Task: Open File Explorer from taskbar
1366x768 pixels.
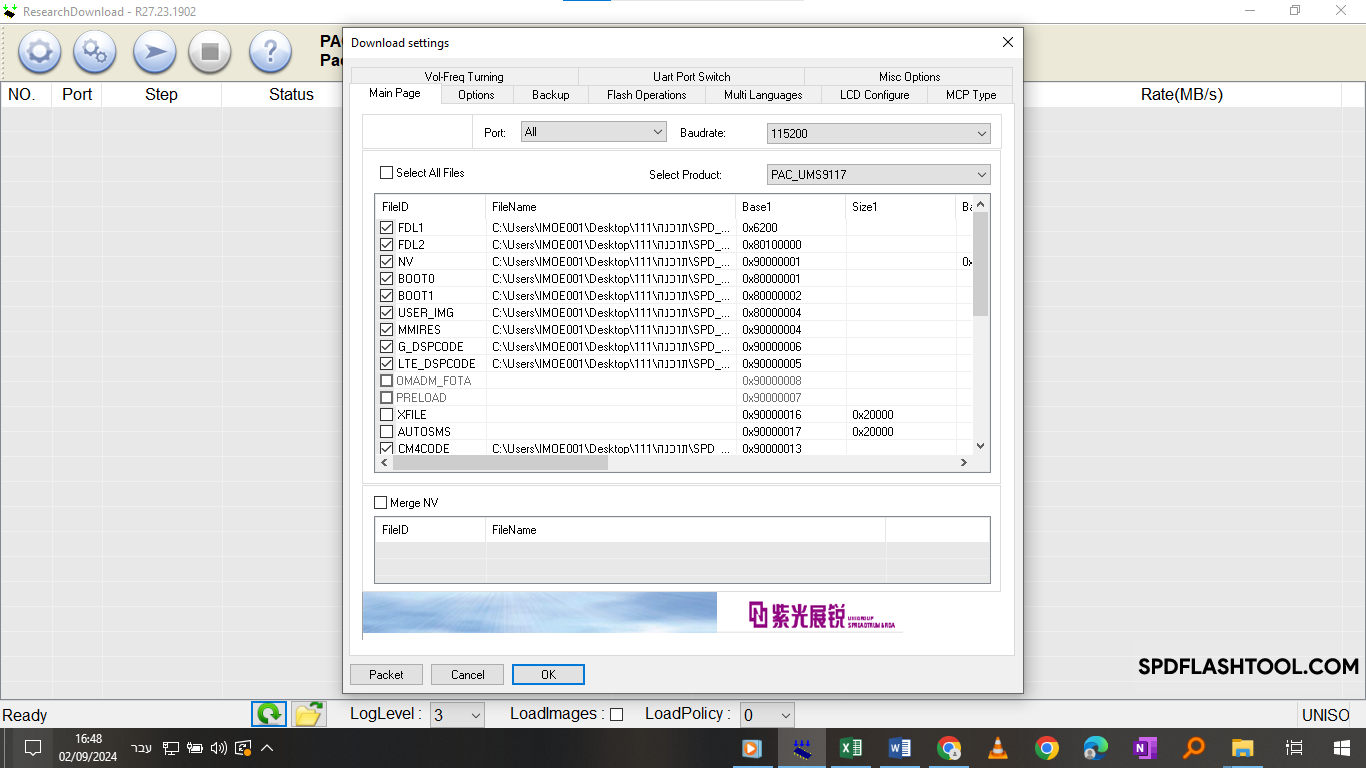Action: point(1243,748)
